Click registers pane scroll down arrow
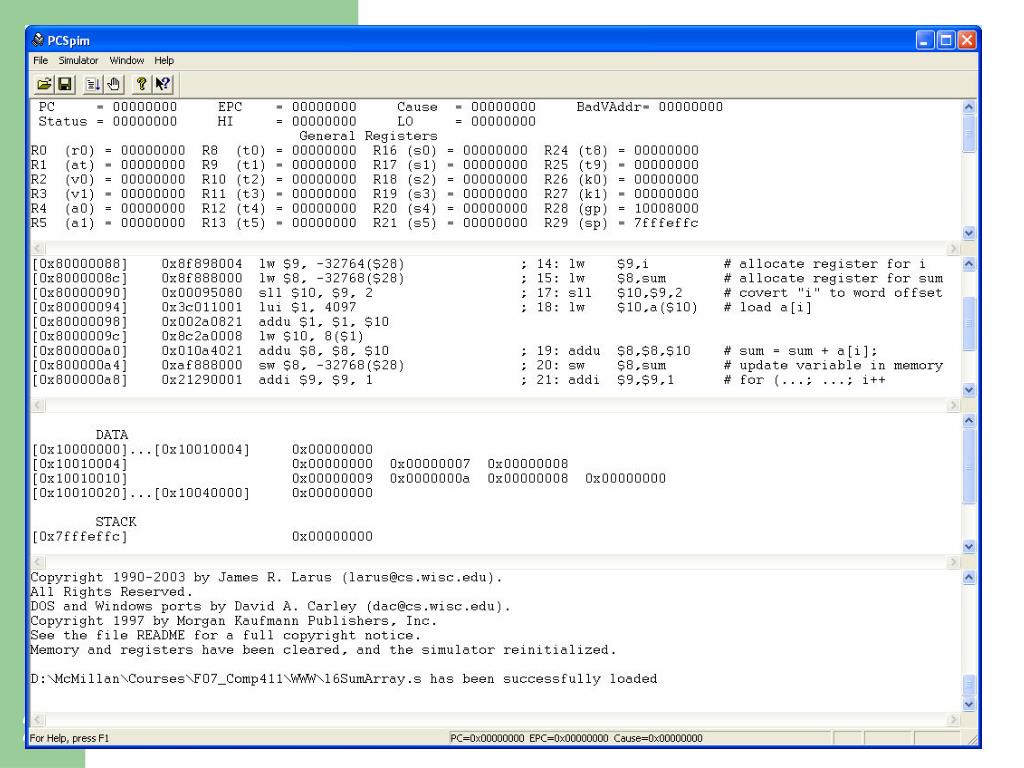Viewport: 1024px width, 768px height. click(x=969, y=233)
